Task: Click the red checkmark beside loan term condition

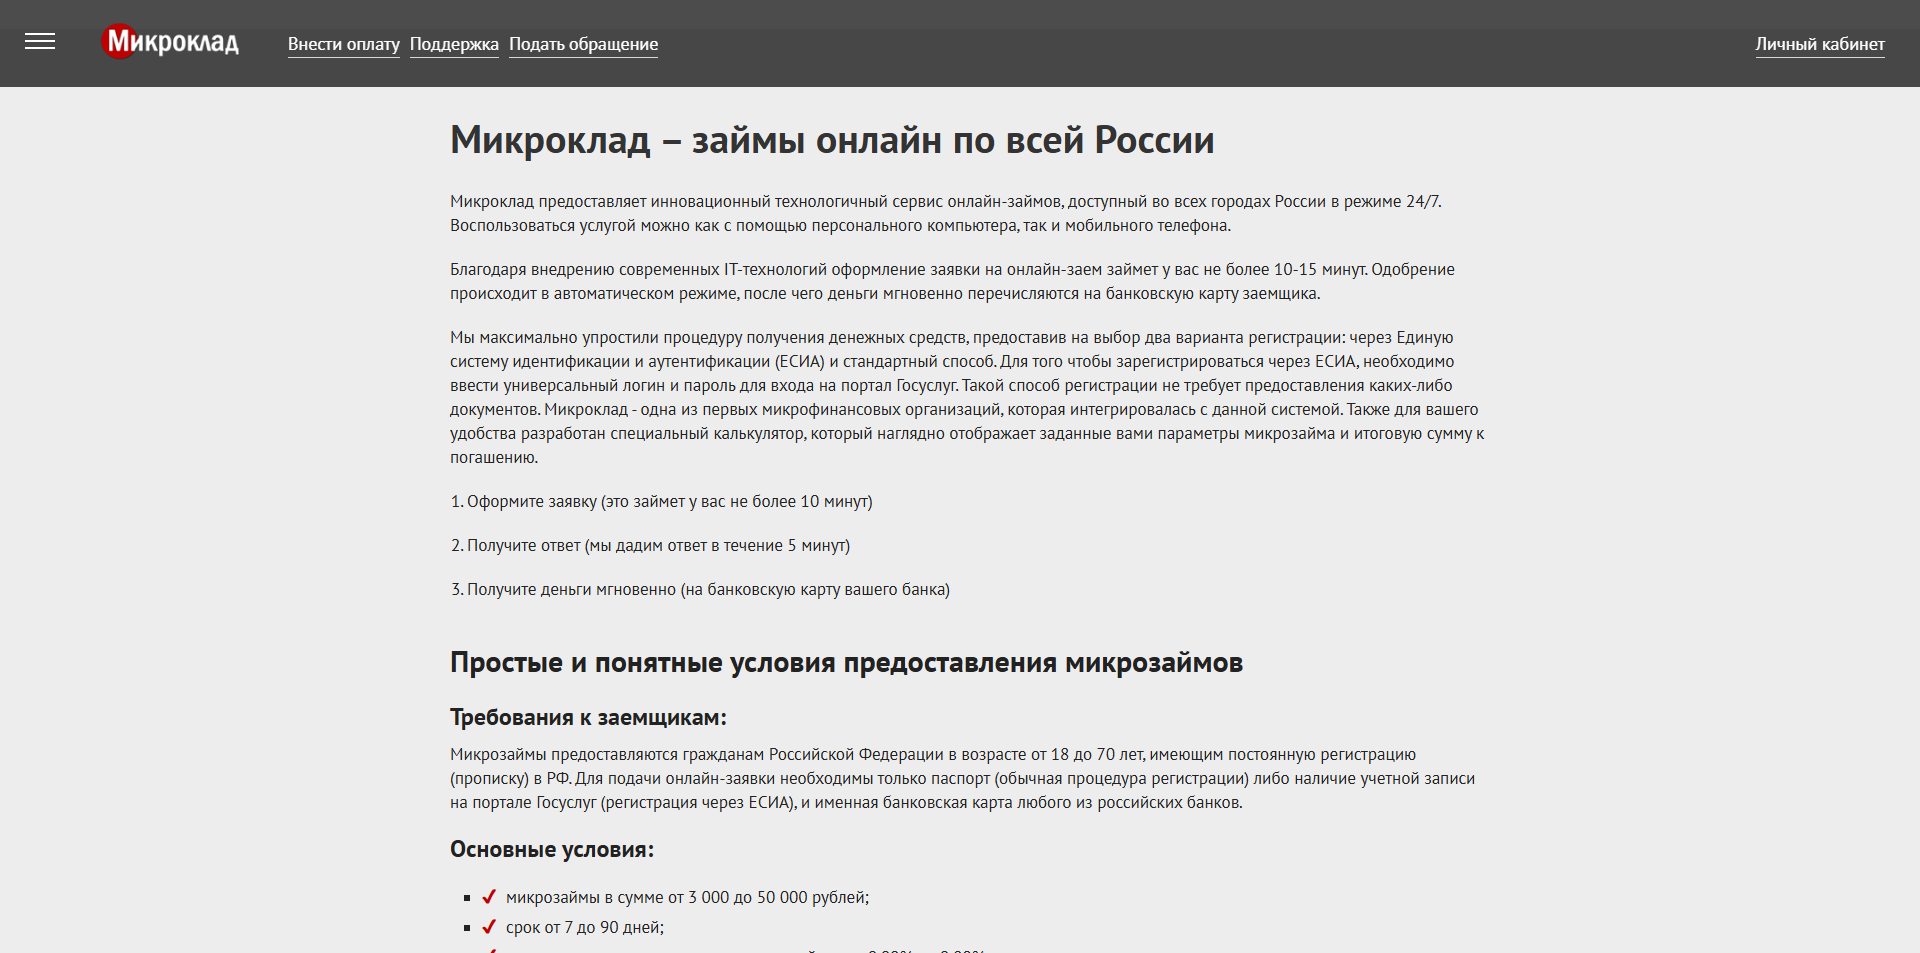Action: (x=490, y=927)
